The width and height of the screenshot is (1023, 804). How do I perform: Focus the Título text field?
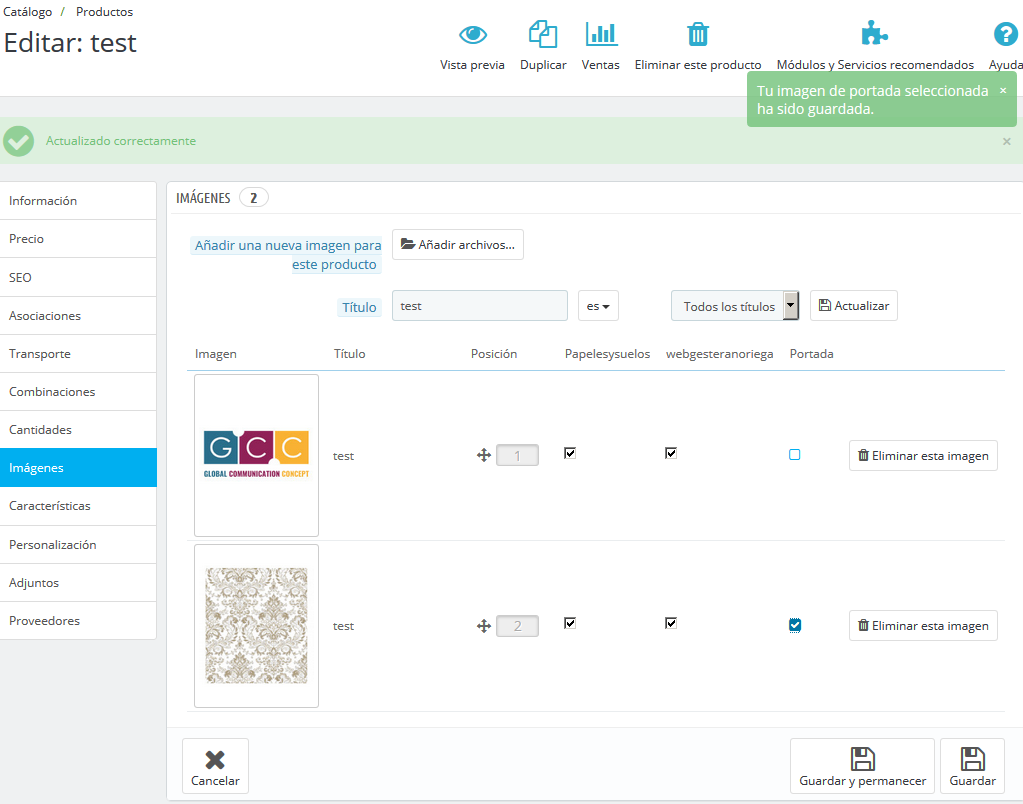(x=480, y=305)
